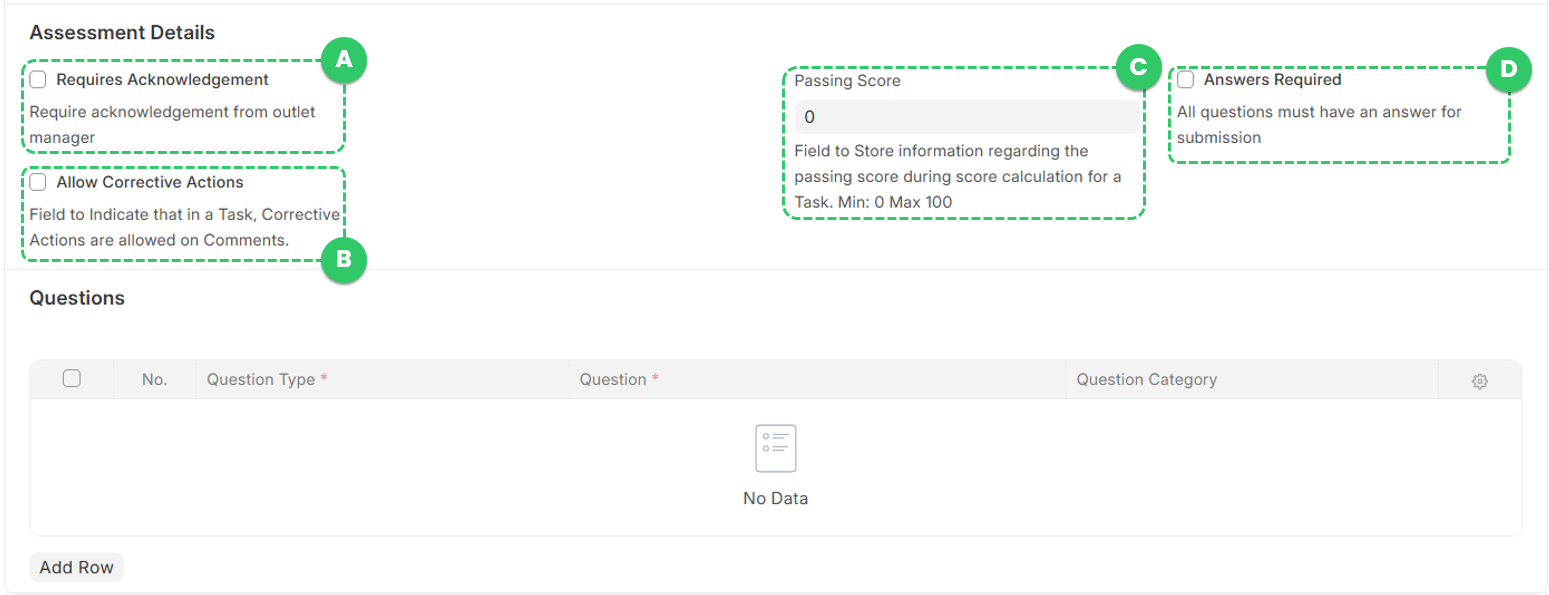Click the No. column label
This screenshot has width=1549, height=595.
156,379
